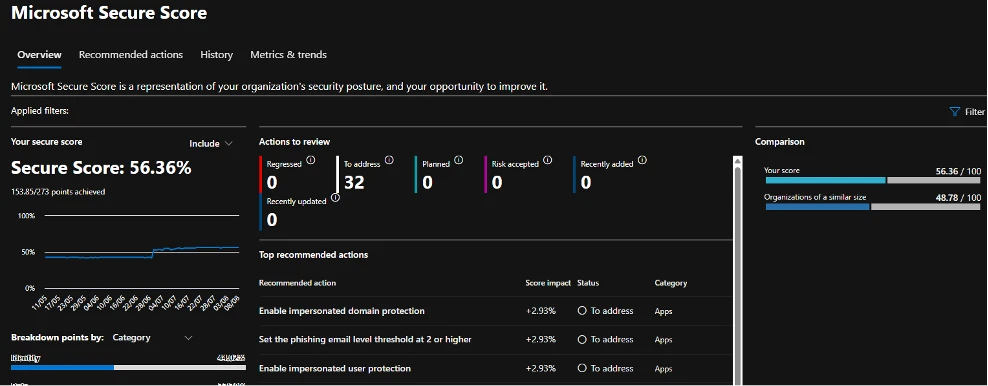This screenshot has height=386, width=988.
Task: Sort by the Recommended action column header
Action: coord(297,283)
